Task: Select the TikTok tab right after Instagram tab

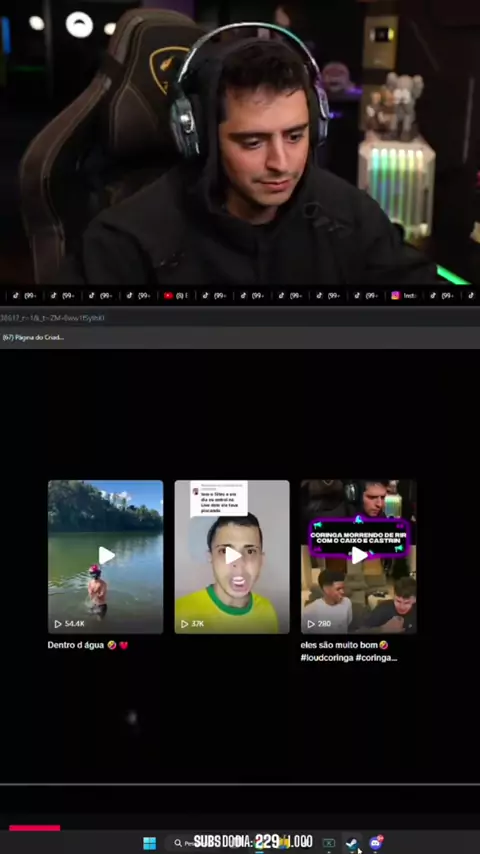Action: pyautogui.click(x=442, y=296)
